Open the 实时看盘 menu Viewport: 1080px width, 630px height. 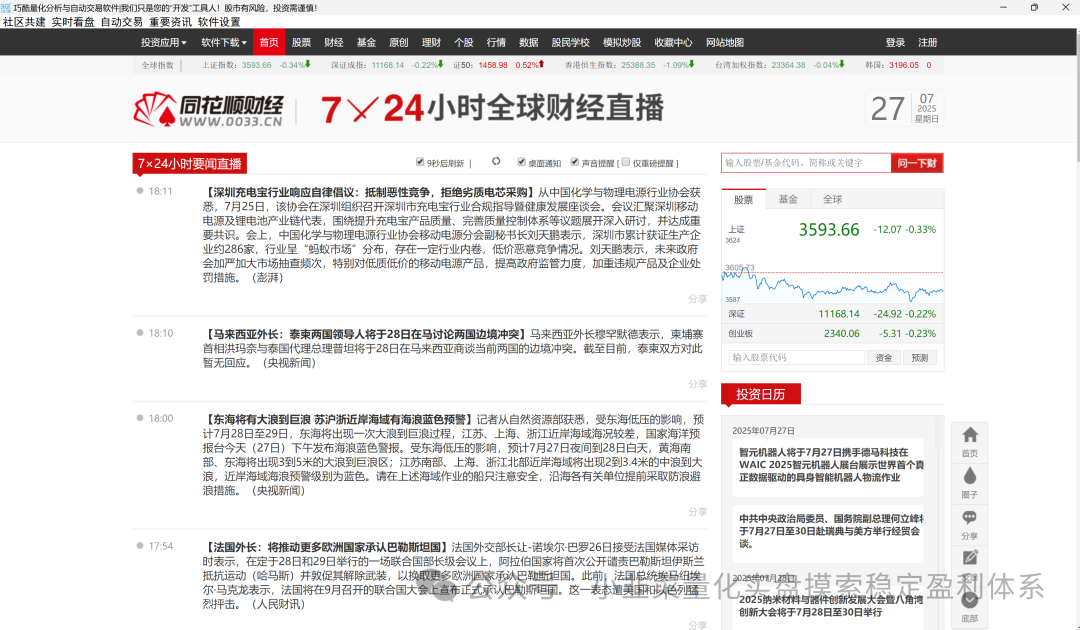tap(73, 22)
